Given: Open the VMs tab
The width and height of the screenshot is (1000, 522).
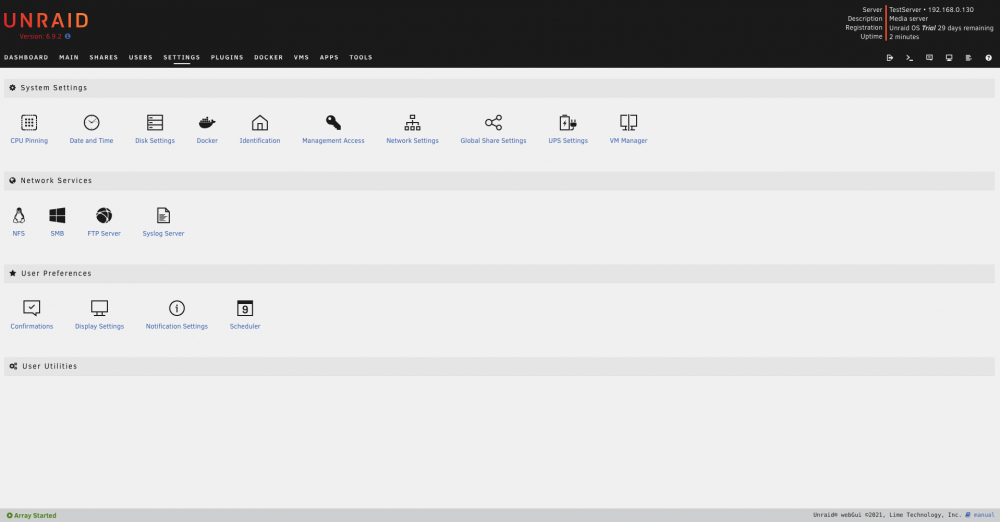Looking at the screenshot, I should 301,57.
